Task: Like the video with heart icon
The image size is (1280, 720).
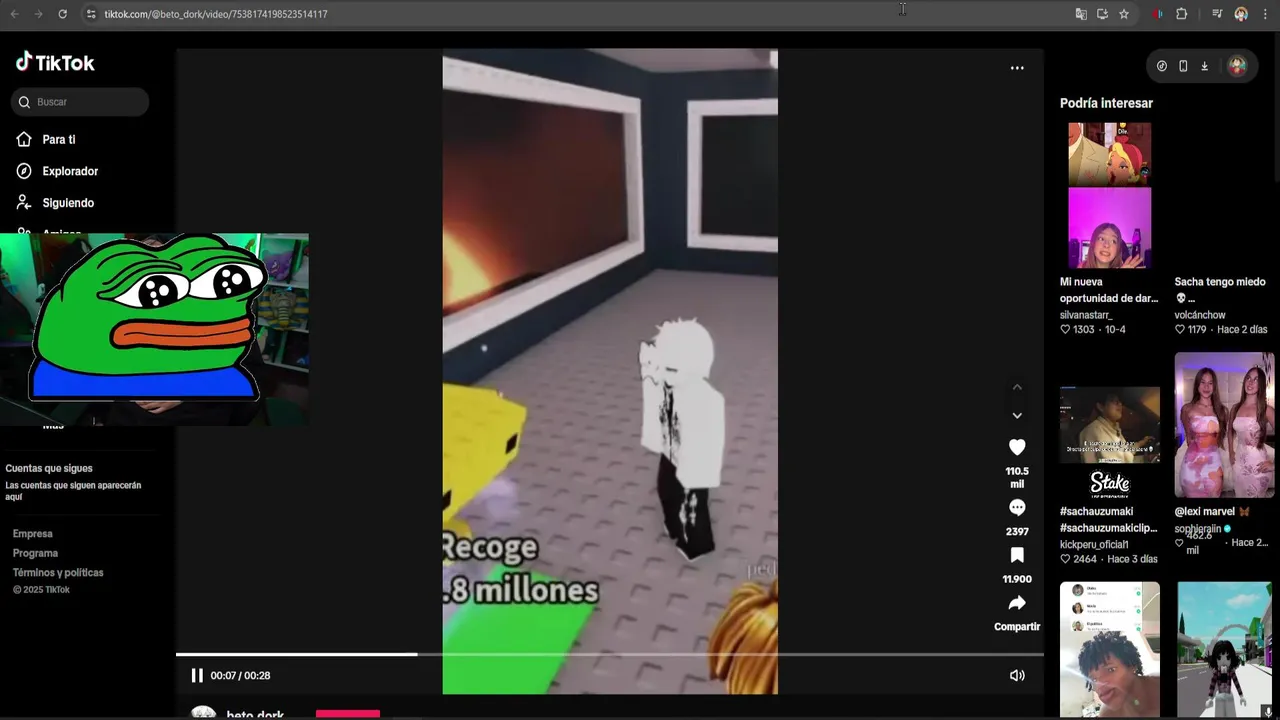Action: (x=1017, y=447)
